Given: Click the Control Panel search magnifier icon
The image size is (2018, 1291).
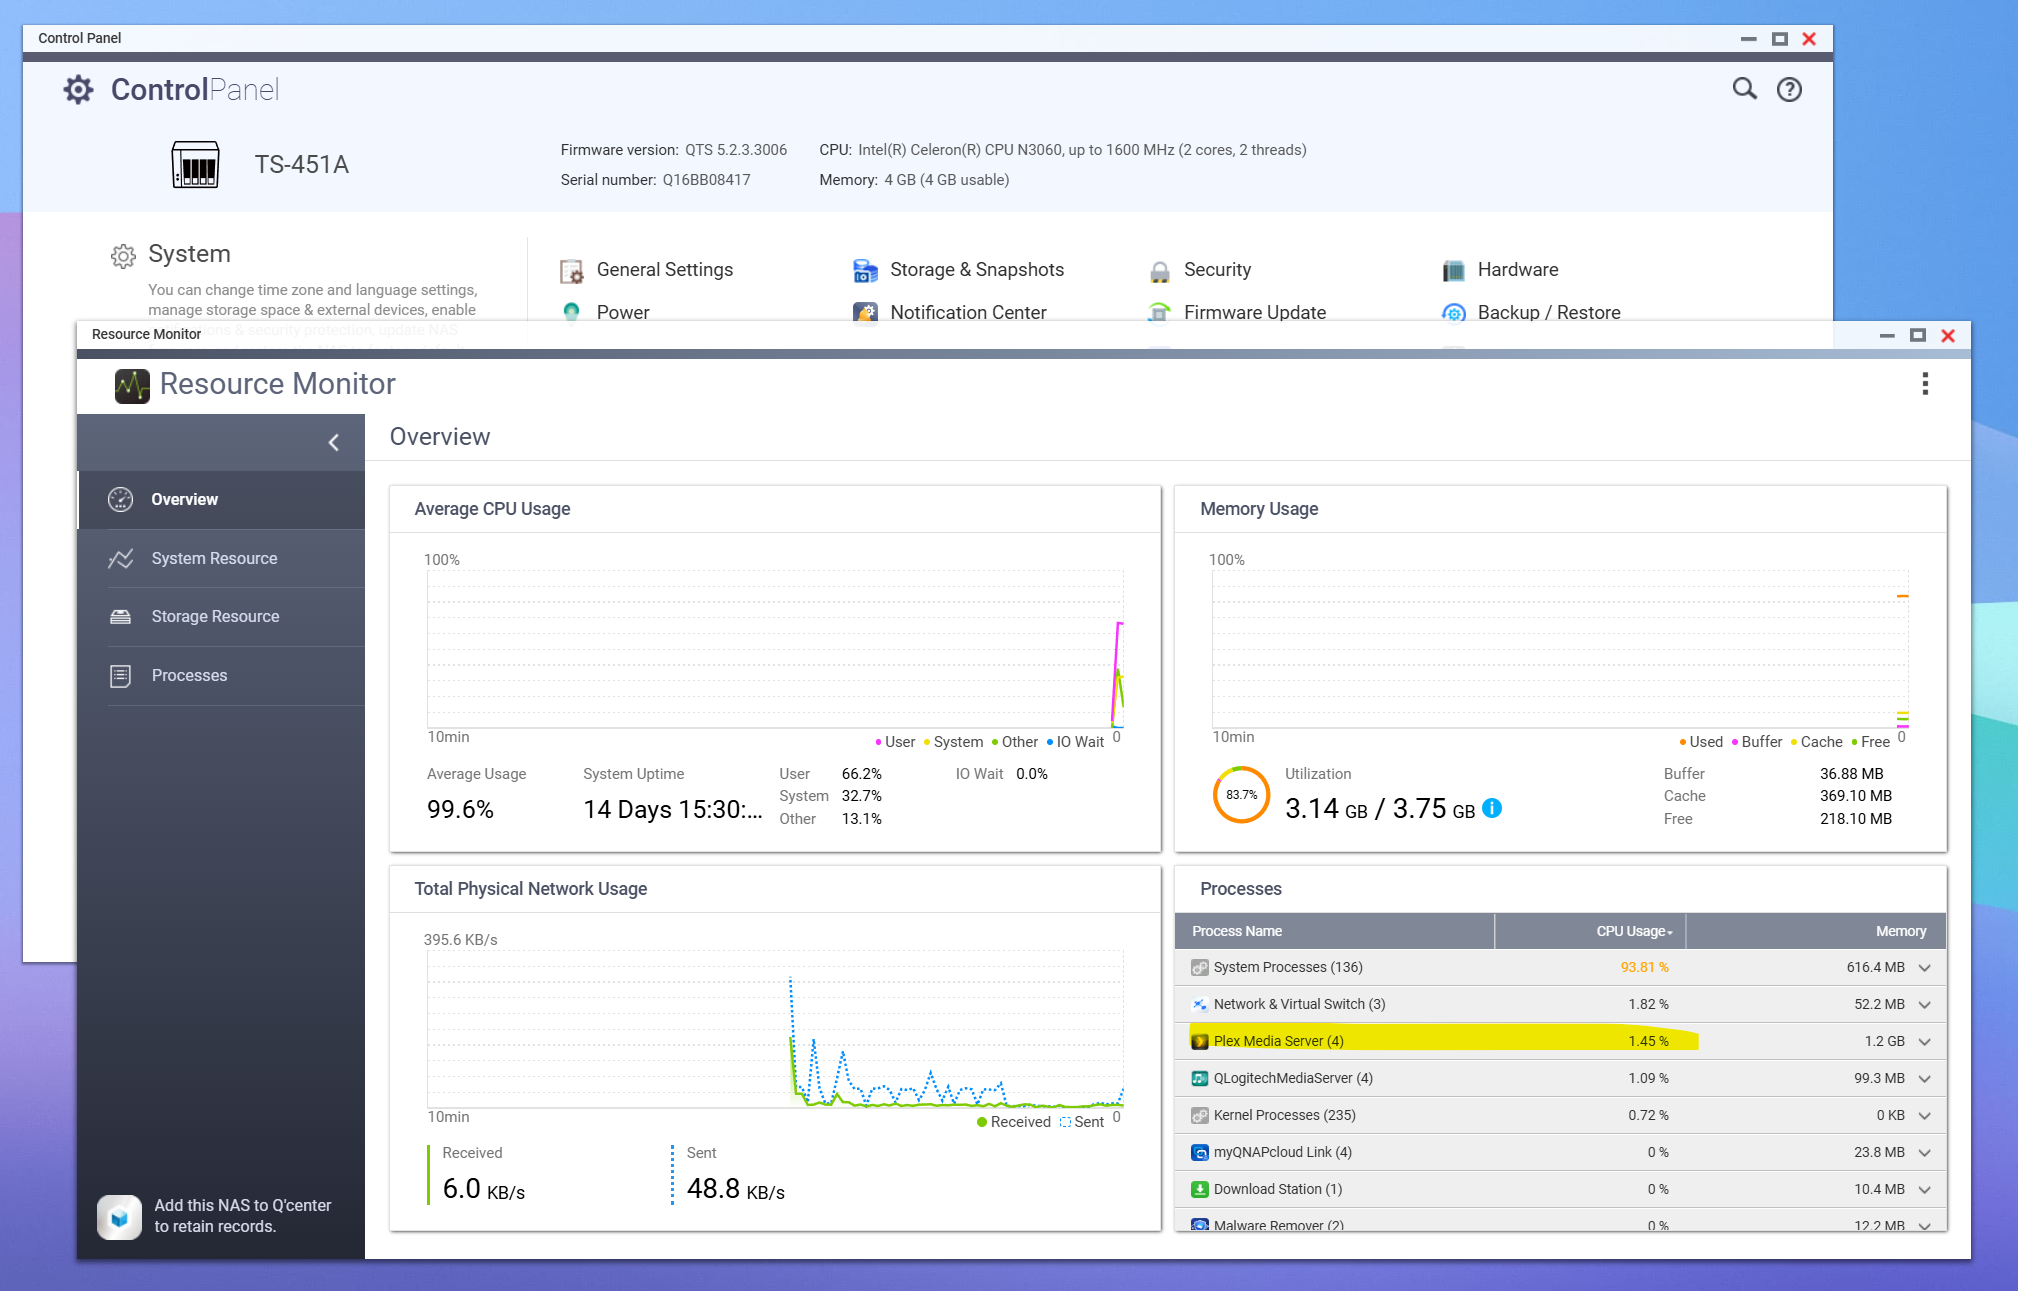Looking at the screenshot, I should point(1744,89).
